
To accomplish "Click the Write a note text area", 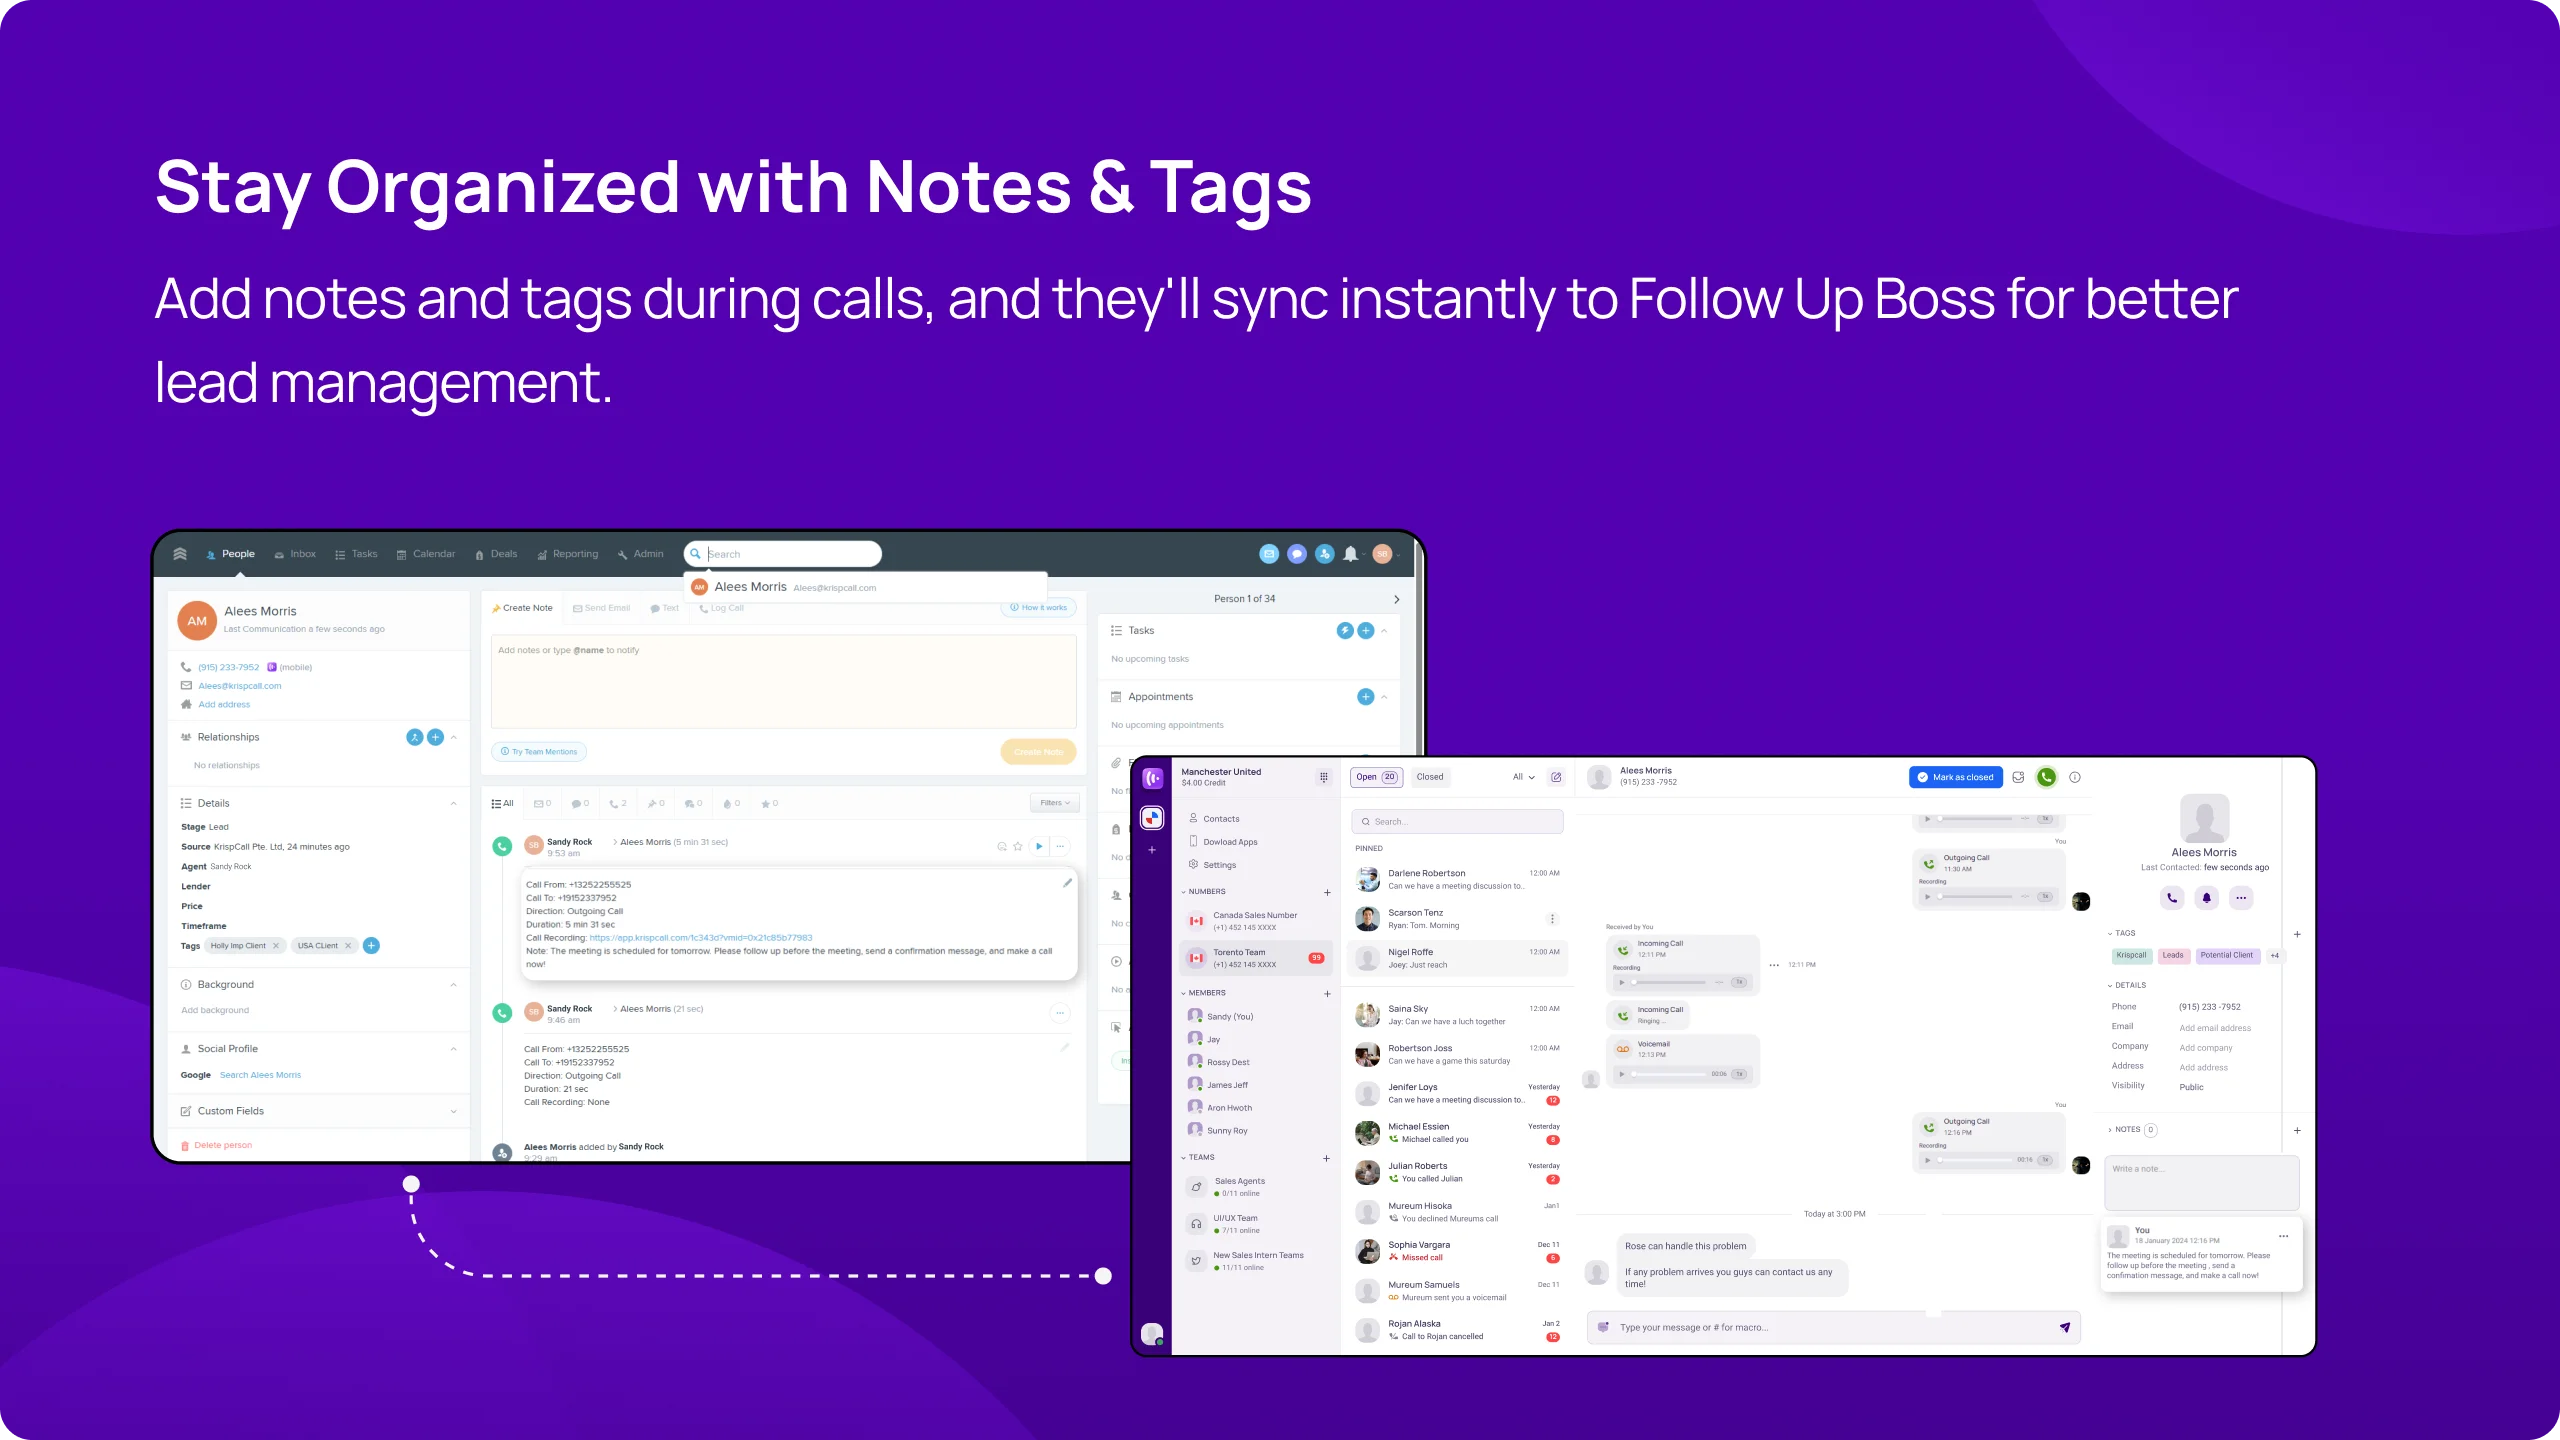I will point(2202,1182).
